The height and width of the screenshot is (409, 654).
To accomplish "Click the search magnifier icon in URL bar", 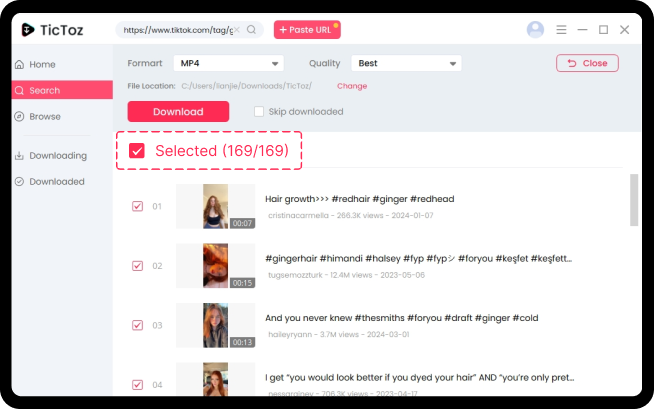I will pyautogui.click(x=253, y=30).
